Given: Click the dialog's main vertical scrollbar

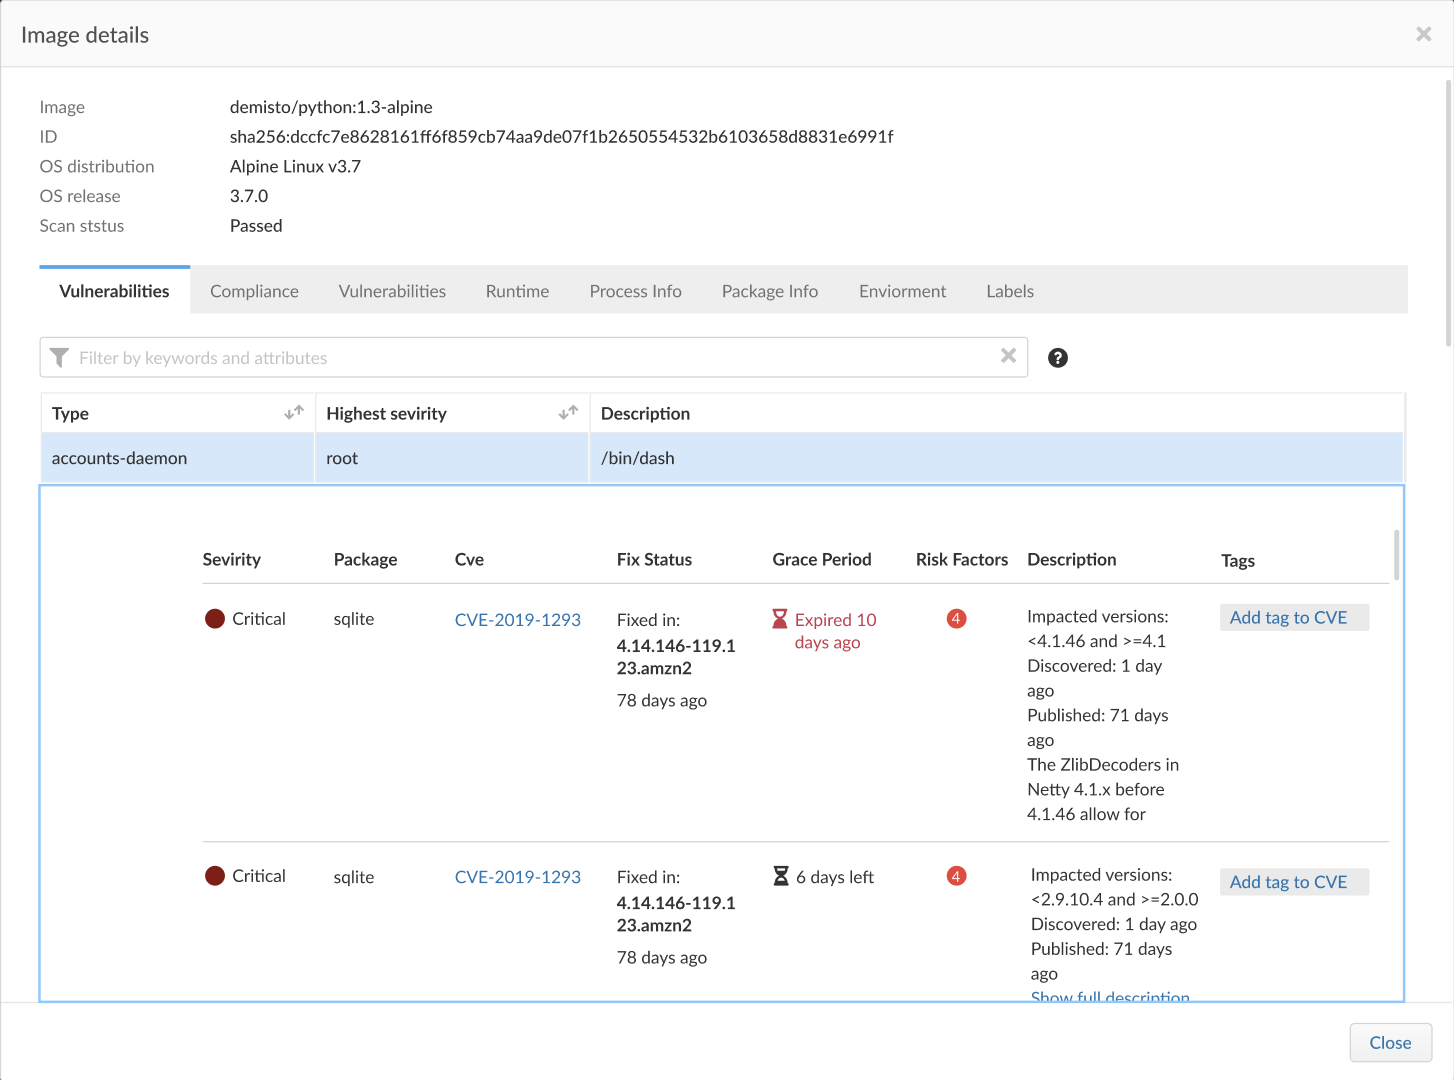Looking at the screenshot, I should [x=1448, y=214].
